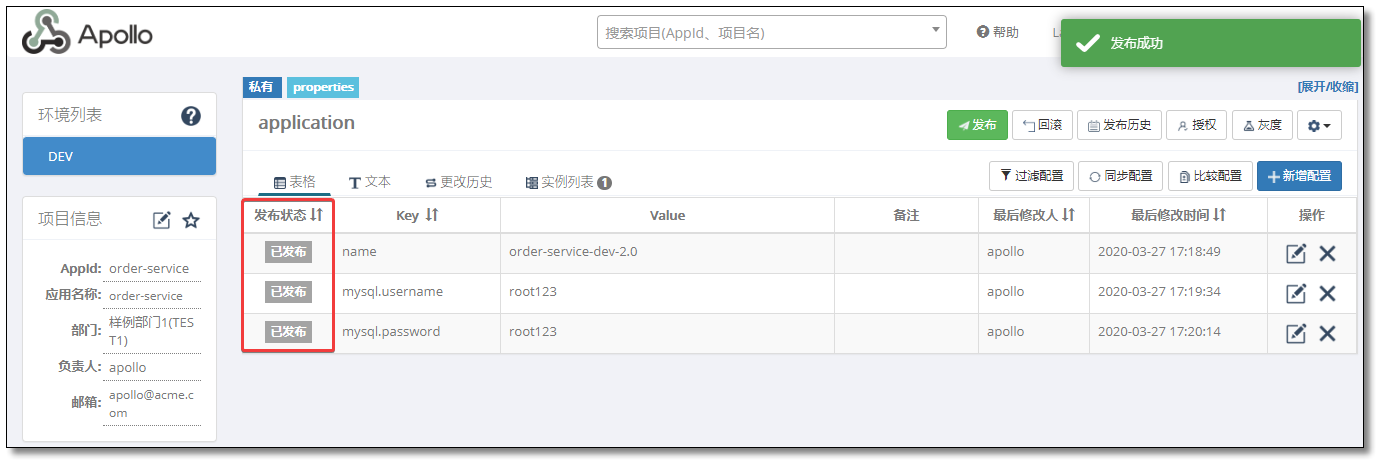Click the 负责人 value apollo
Screen dimensions: 1376x460
pyautogui.click(x=128, y=367)
